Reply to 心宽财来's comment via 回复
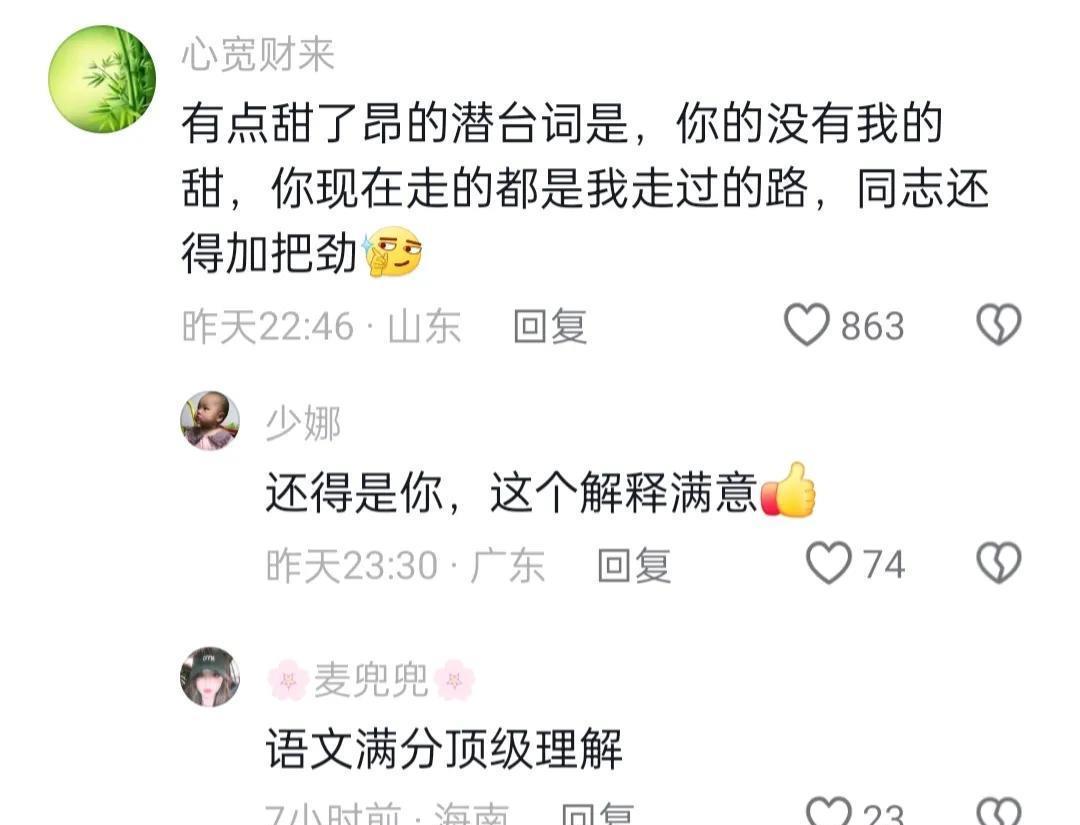 (550, 326)
